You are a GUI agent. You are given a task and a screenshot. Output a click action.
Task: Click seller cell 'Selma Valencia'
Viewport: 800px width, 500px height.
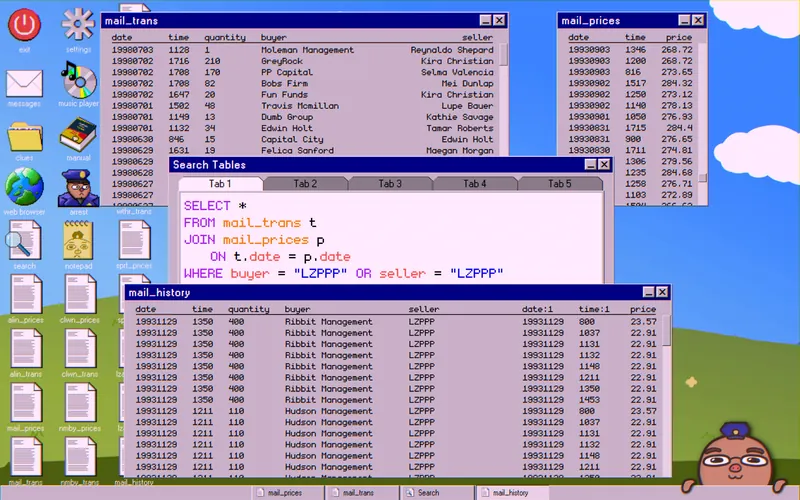[x=457, y=72]
